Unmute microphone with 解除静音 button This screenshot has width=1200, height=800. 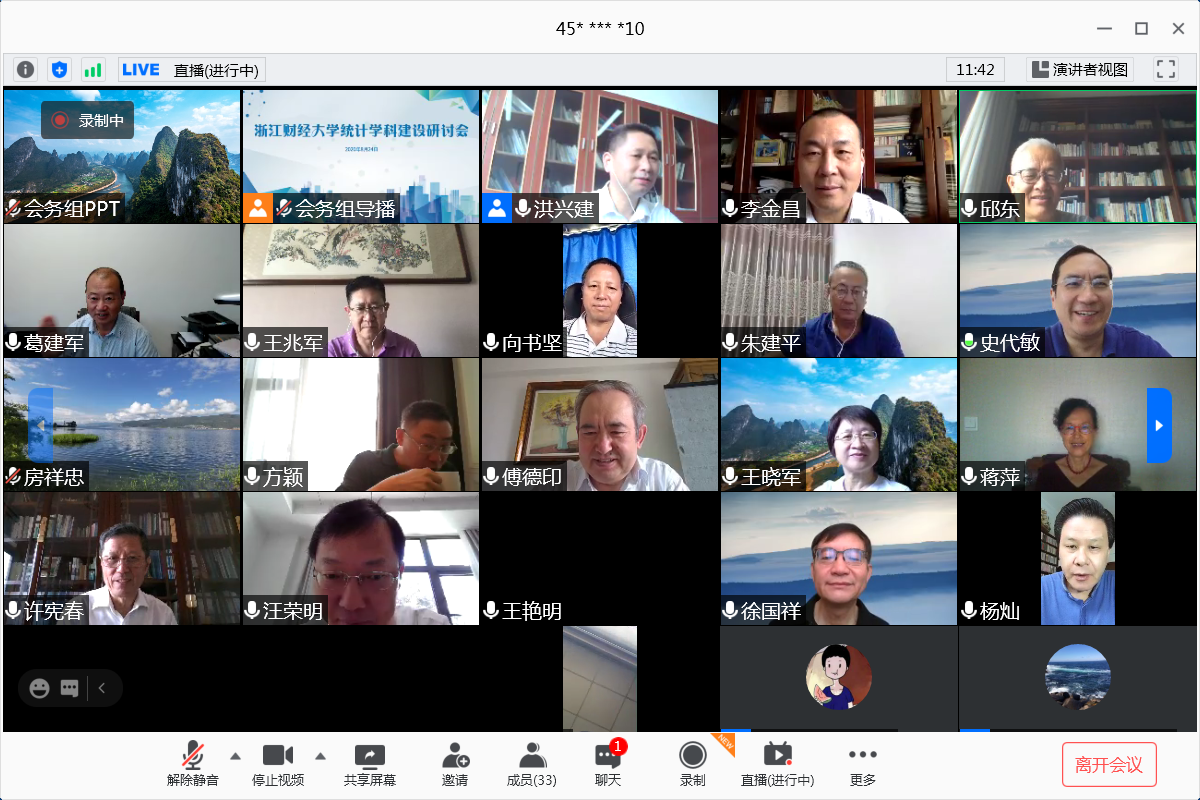click(192, 764)
